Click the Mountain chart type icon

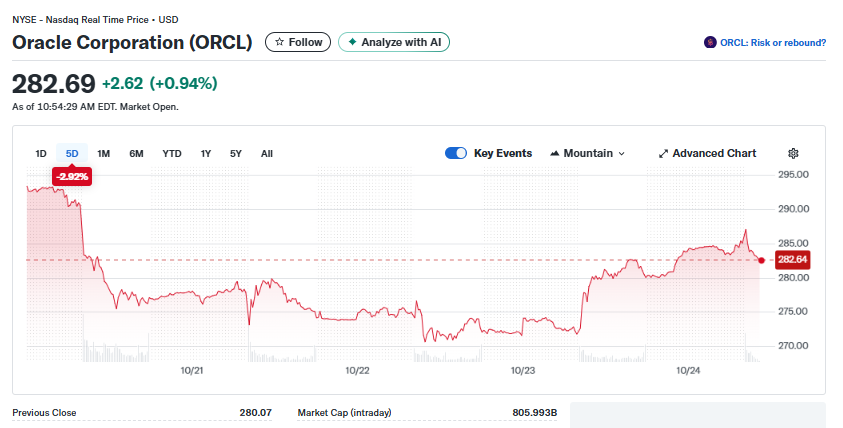coord(554,154)
